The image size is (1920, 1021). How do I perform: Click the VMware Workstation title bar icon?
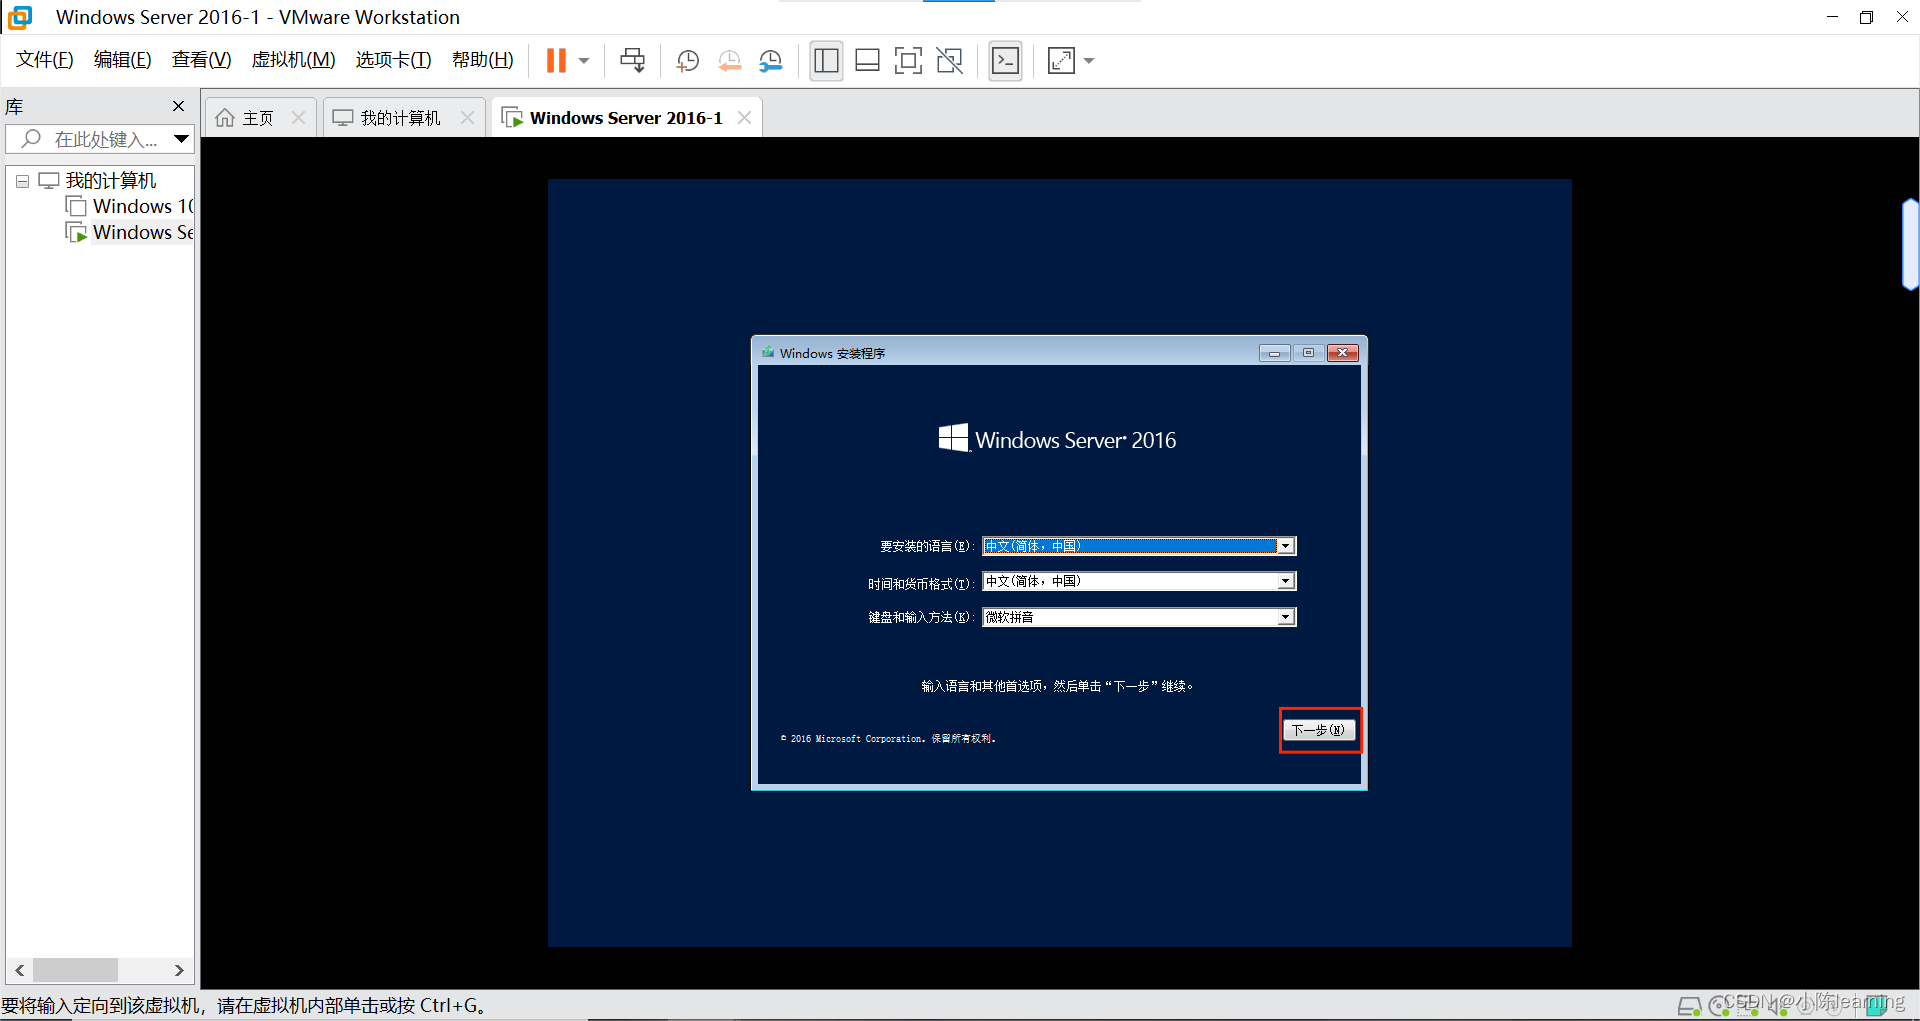[20, 17]
